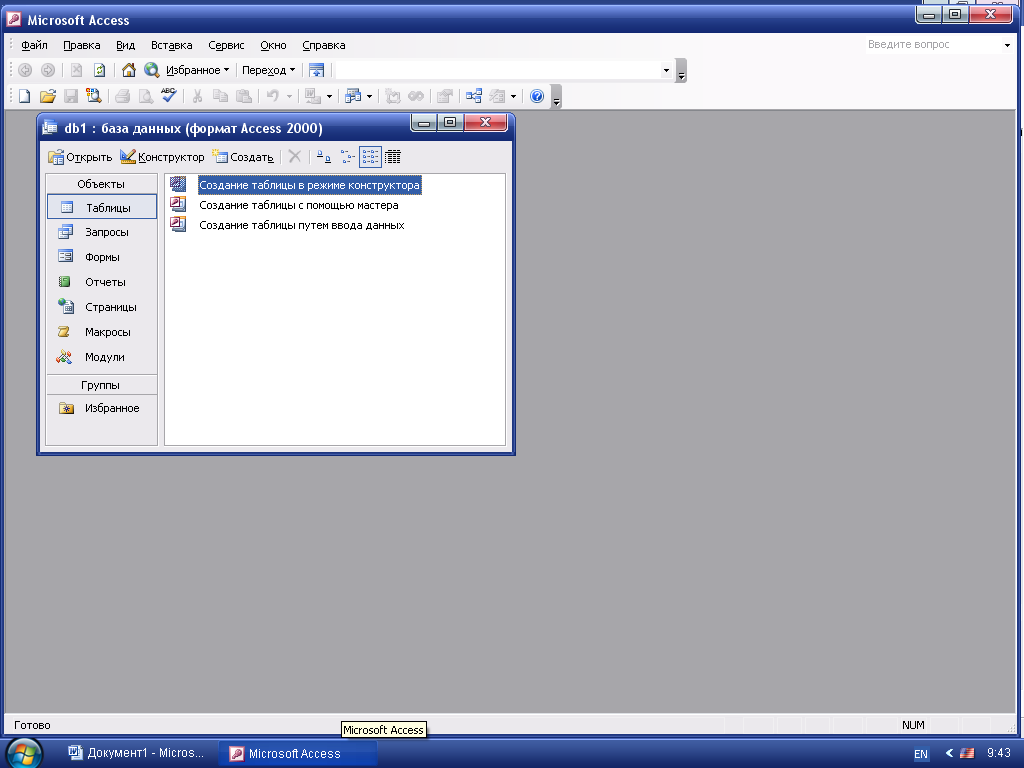The width and height of the screenshot is (1024, 768).
Task: Open the dropdown arrow beside Введите вопрос
Action: coord(1007,45)
